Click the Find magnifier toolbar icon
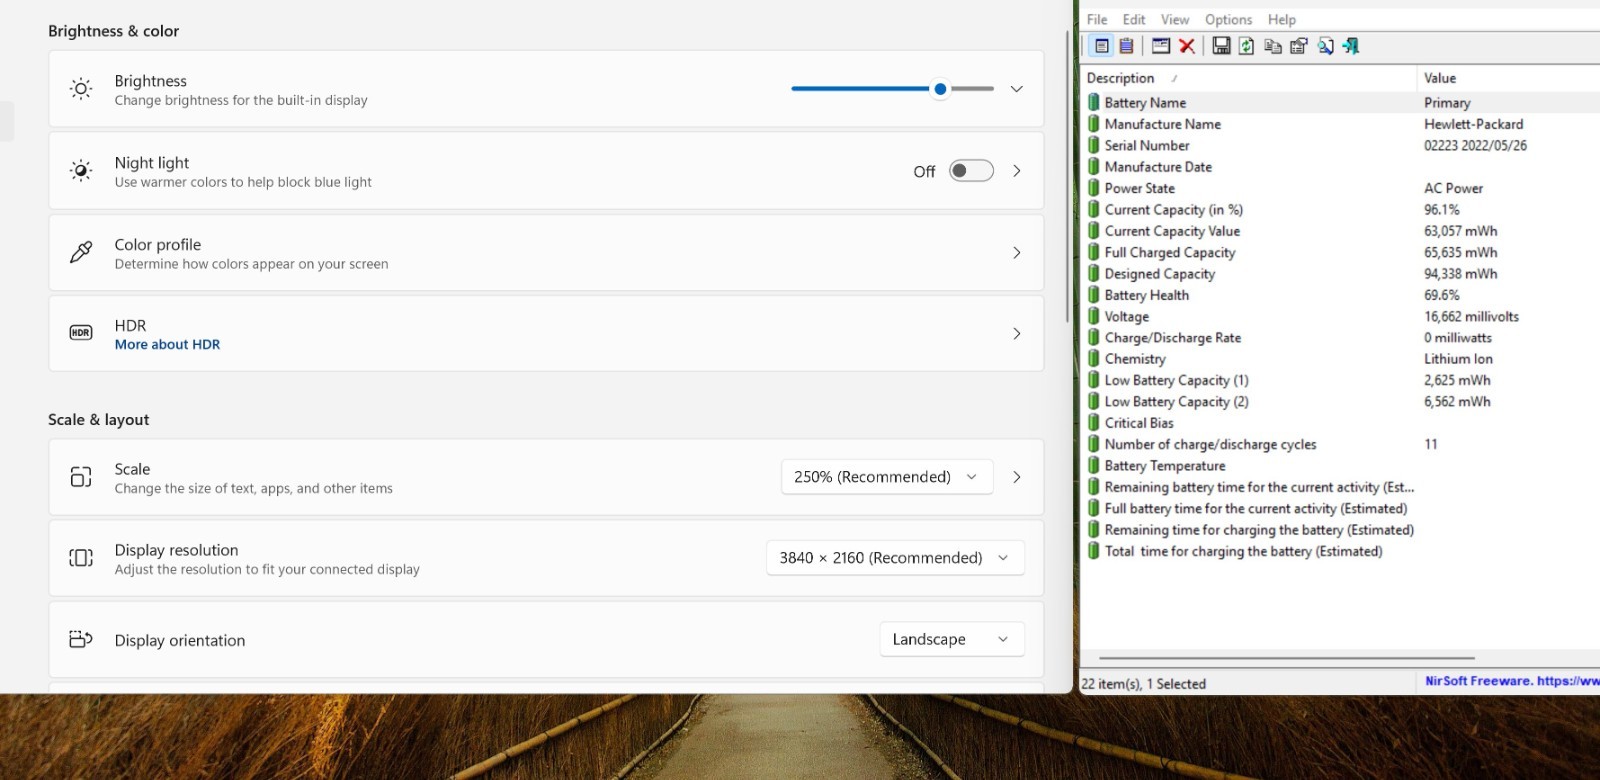Image resolution: width=1600 pixels, height=780 pixels. coord(1325,46)
